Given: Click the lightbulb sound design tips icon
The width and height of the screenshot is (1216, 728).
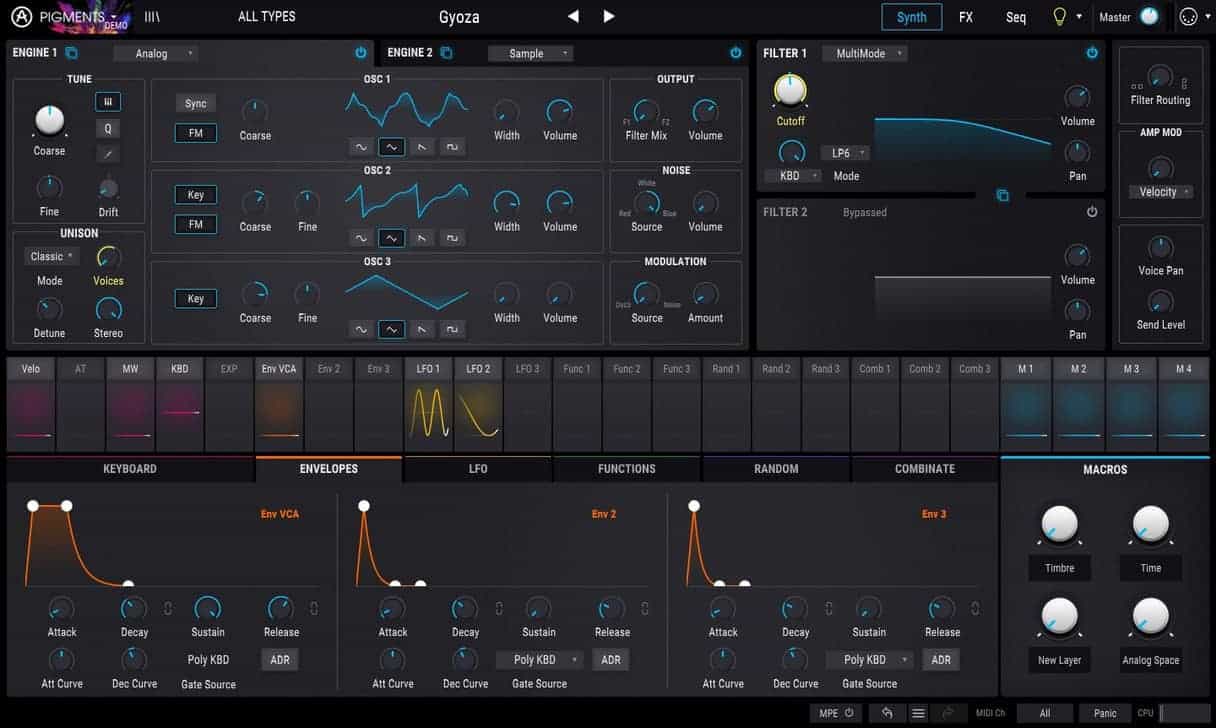Looking at the screenshot, I should (1059, 17).
